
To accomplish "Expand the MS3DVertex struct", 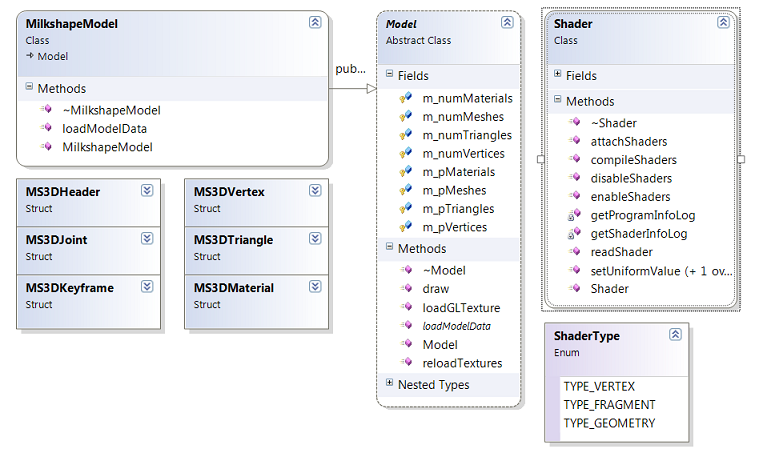I will pyautogui.click(x=315, y=190).
